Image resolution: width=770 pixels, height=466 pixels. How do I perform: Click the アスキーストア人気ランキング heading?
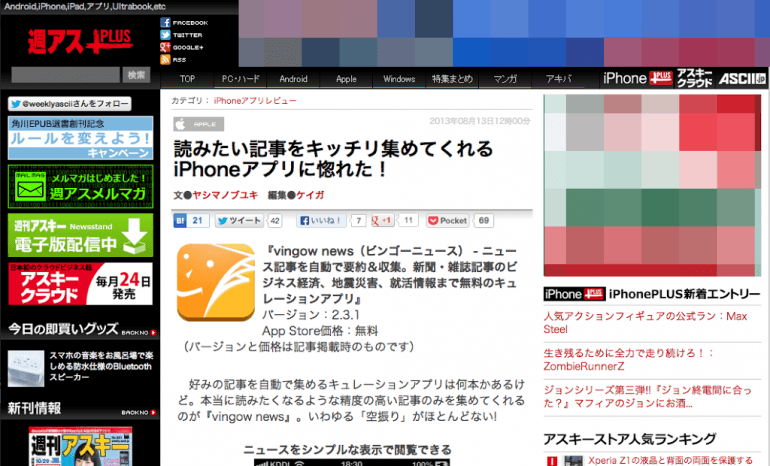click(630, 439)
